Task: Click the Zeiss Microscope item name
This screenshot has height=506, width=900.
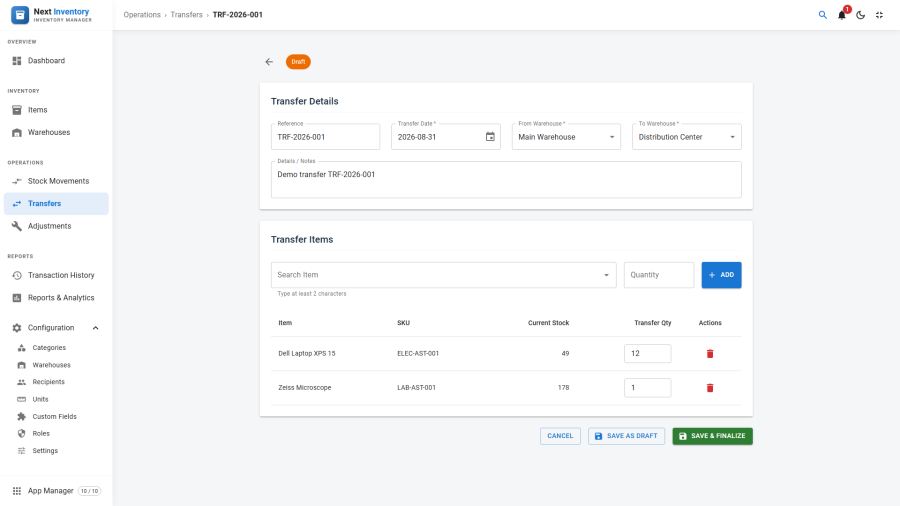Action: 305,388
